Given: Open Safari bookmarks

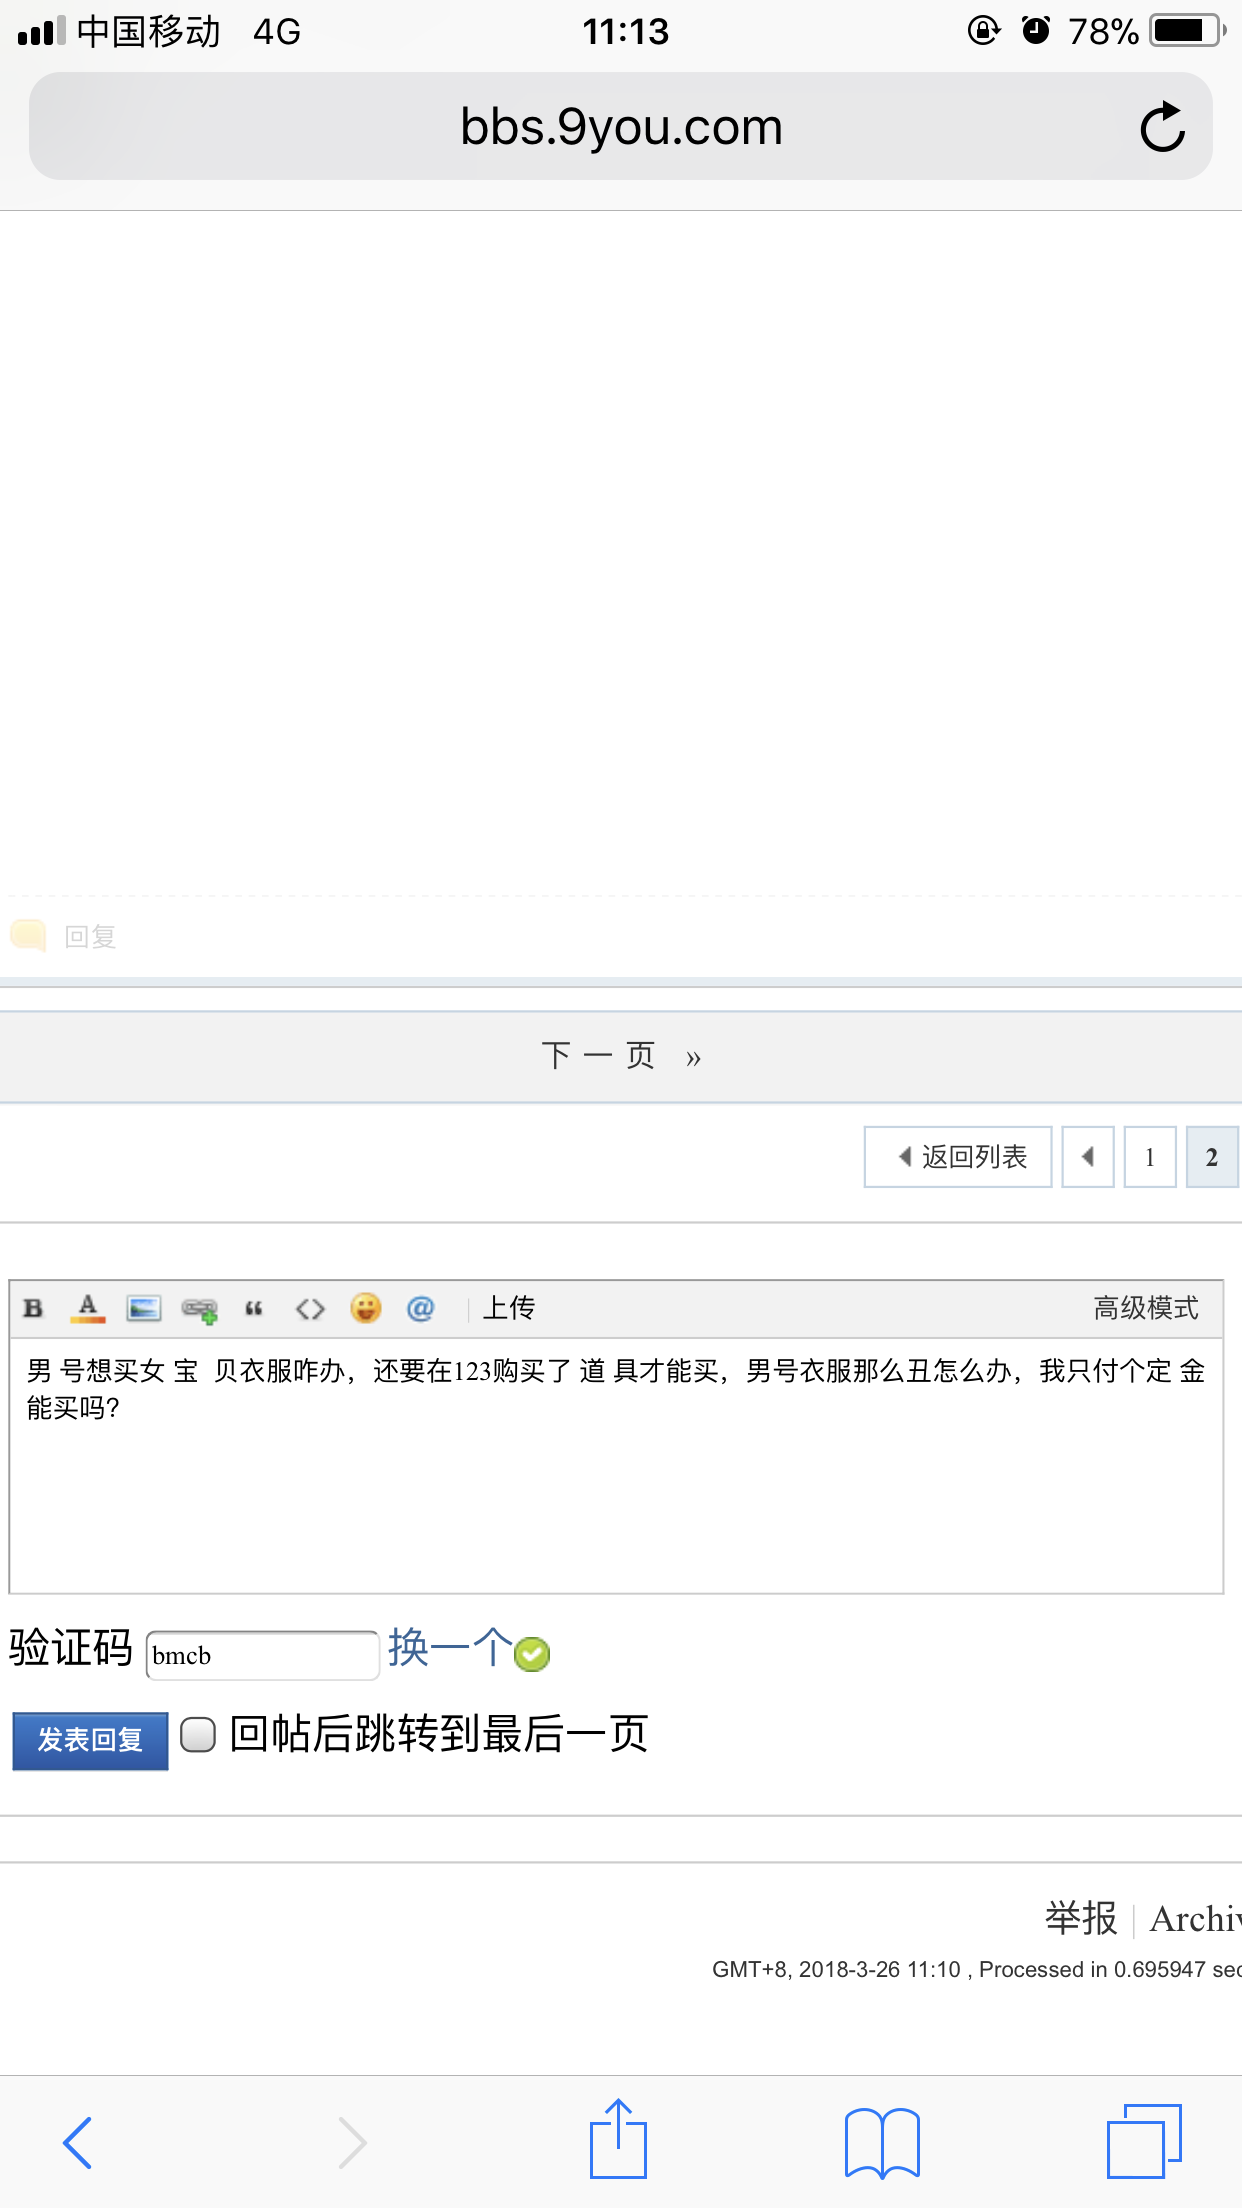Looking at the screenshot, I should click(882, 2142).
